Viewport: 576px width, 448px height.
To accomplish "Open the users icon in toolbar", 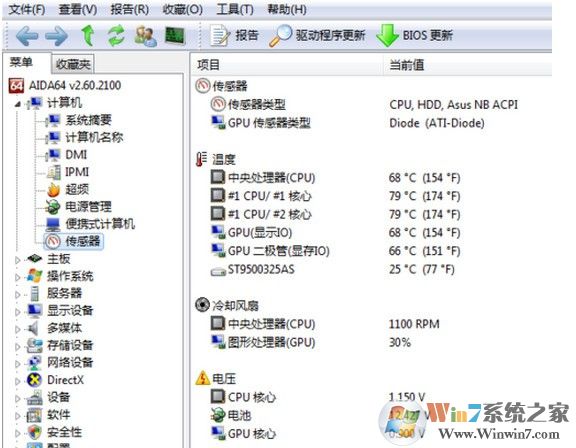I will (146, 36).
